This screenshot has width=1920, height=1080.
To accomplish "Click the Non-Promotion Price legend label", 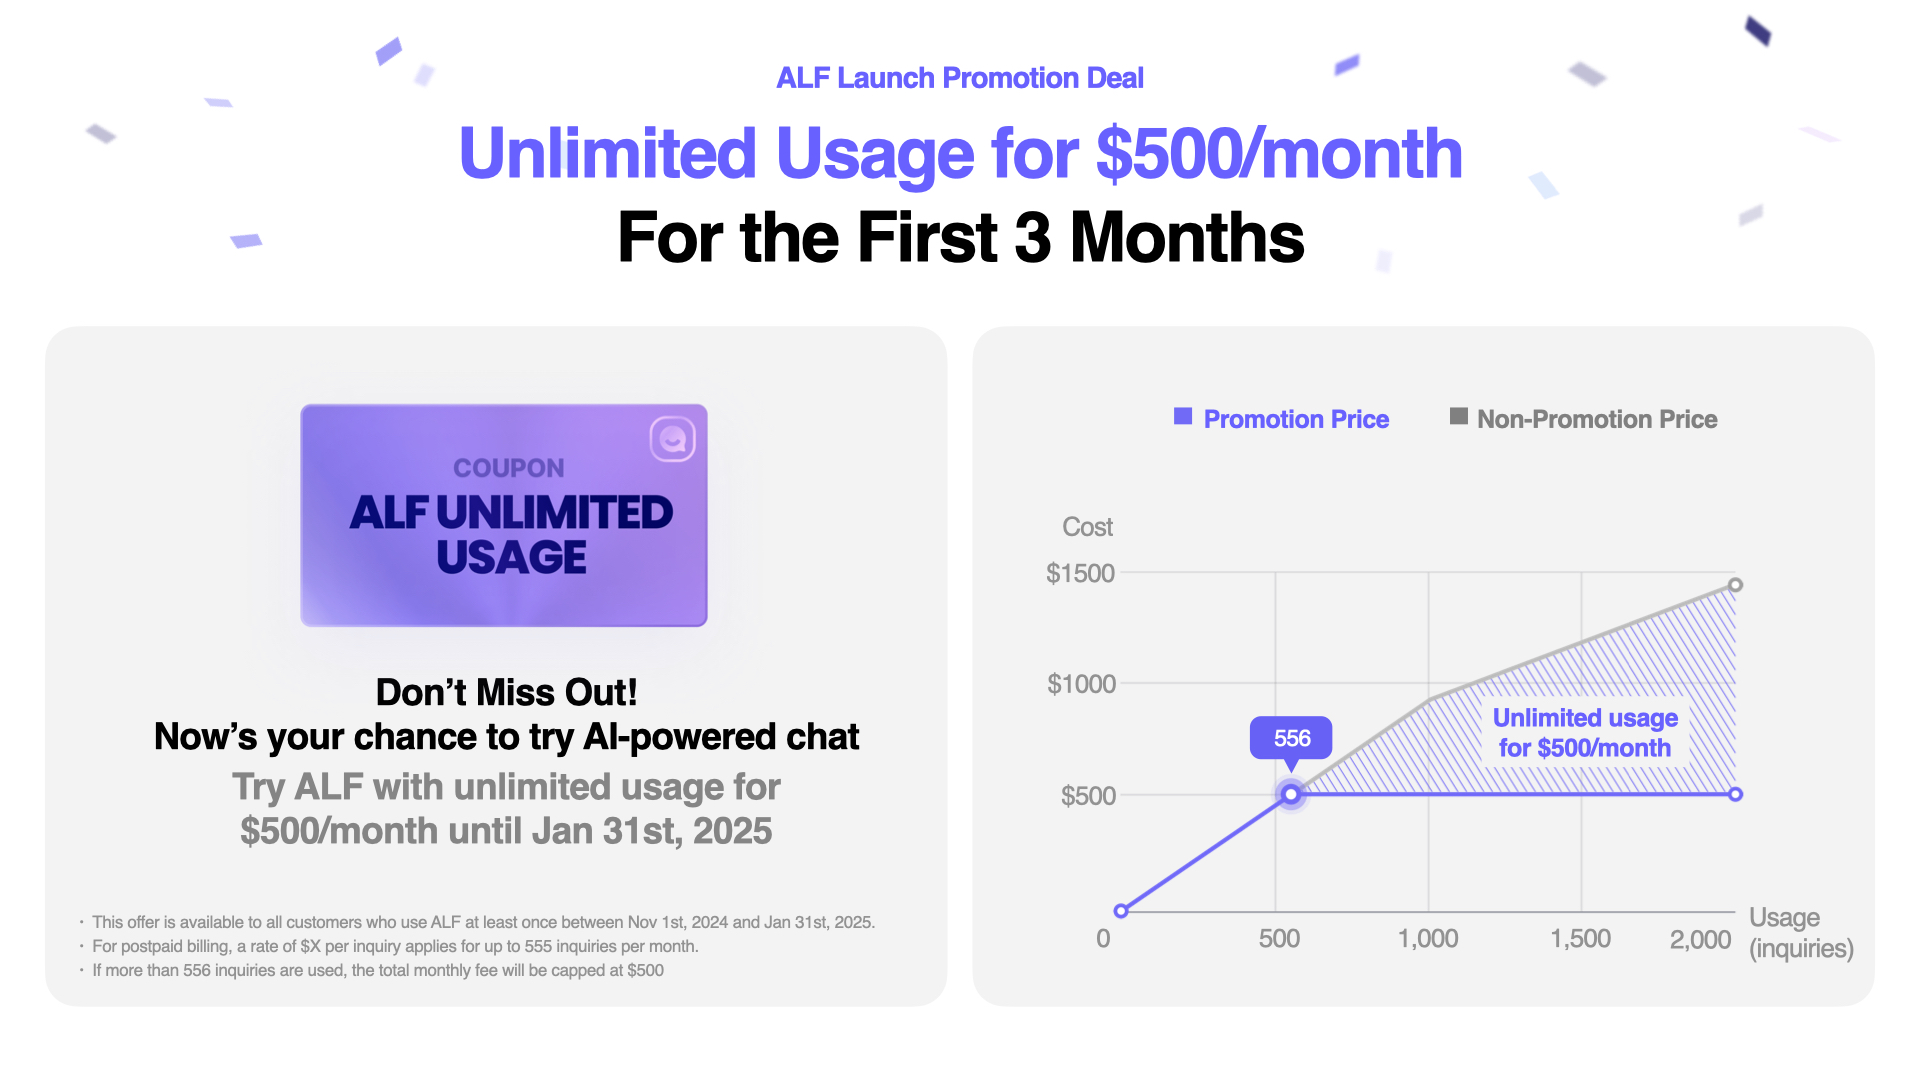I will tap(1597, 419).
